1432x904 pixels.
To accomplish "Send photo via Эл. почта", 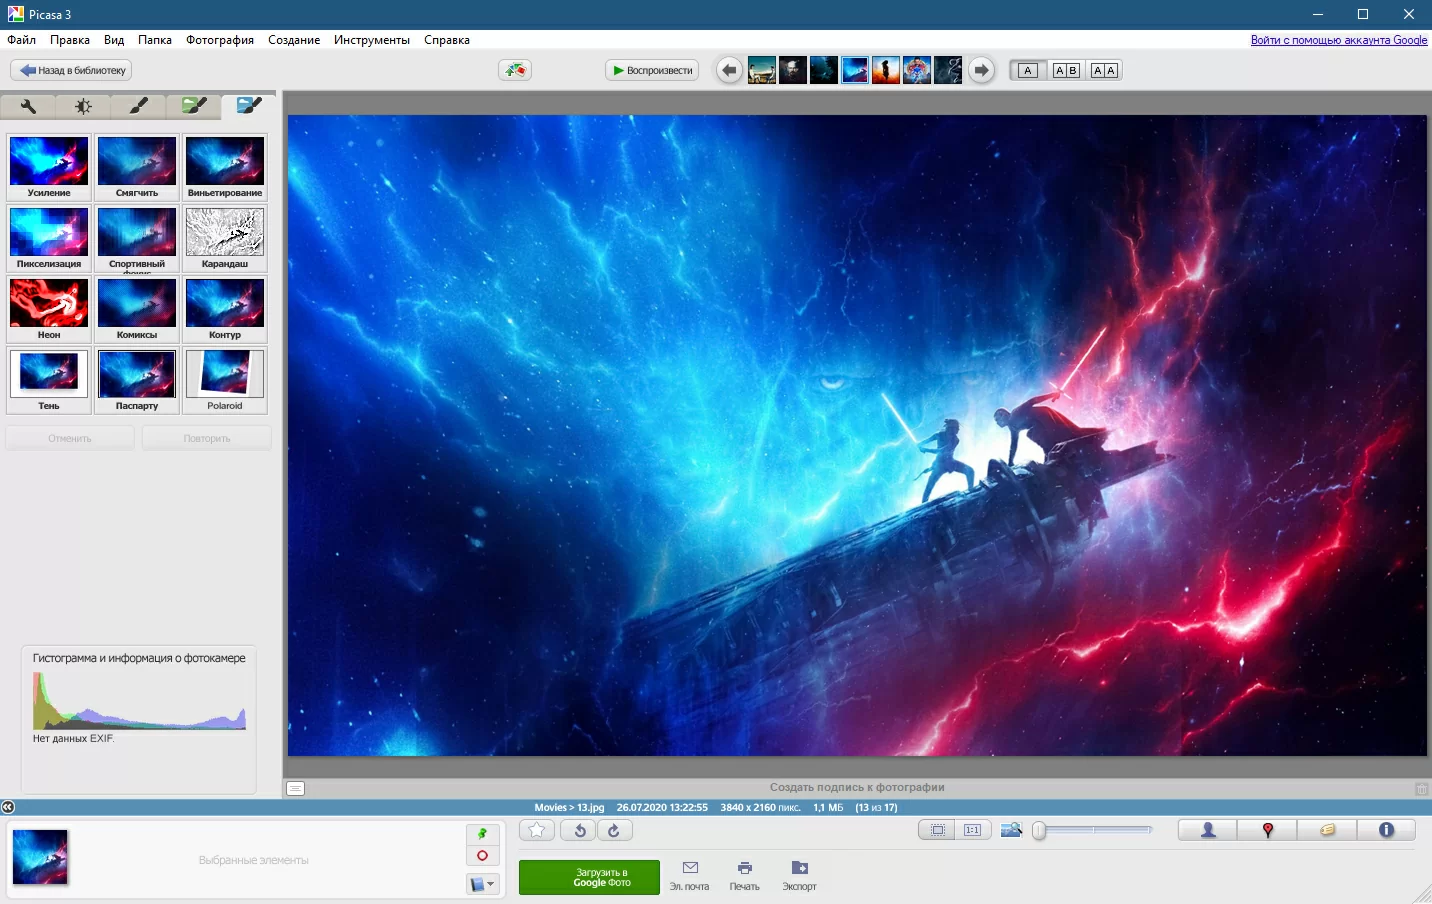I will [x=690, y=875].
